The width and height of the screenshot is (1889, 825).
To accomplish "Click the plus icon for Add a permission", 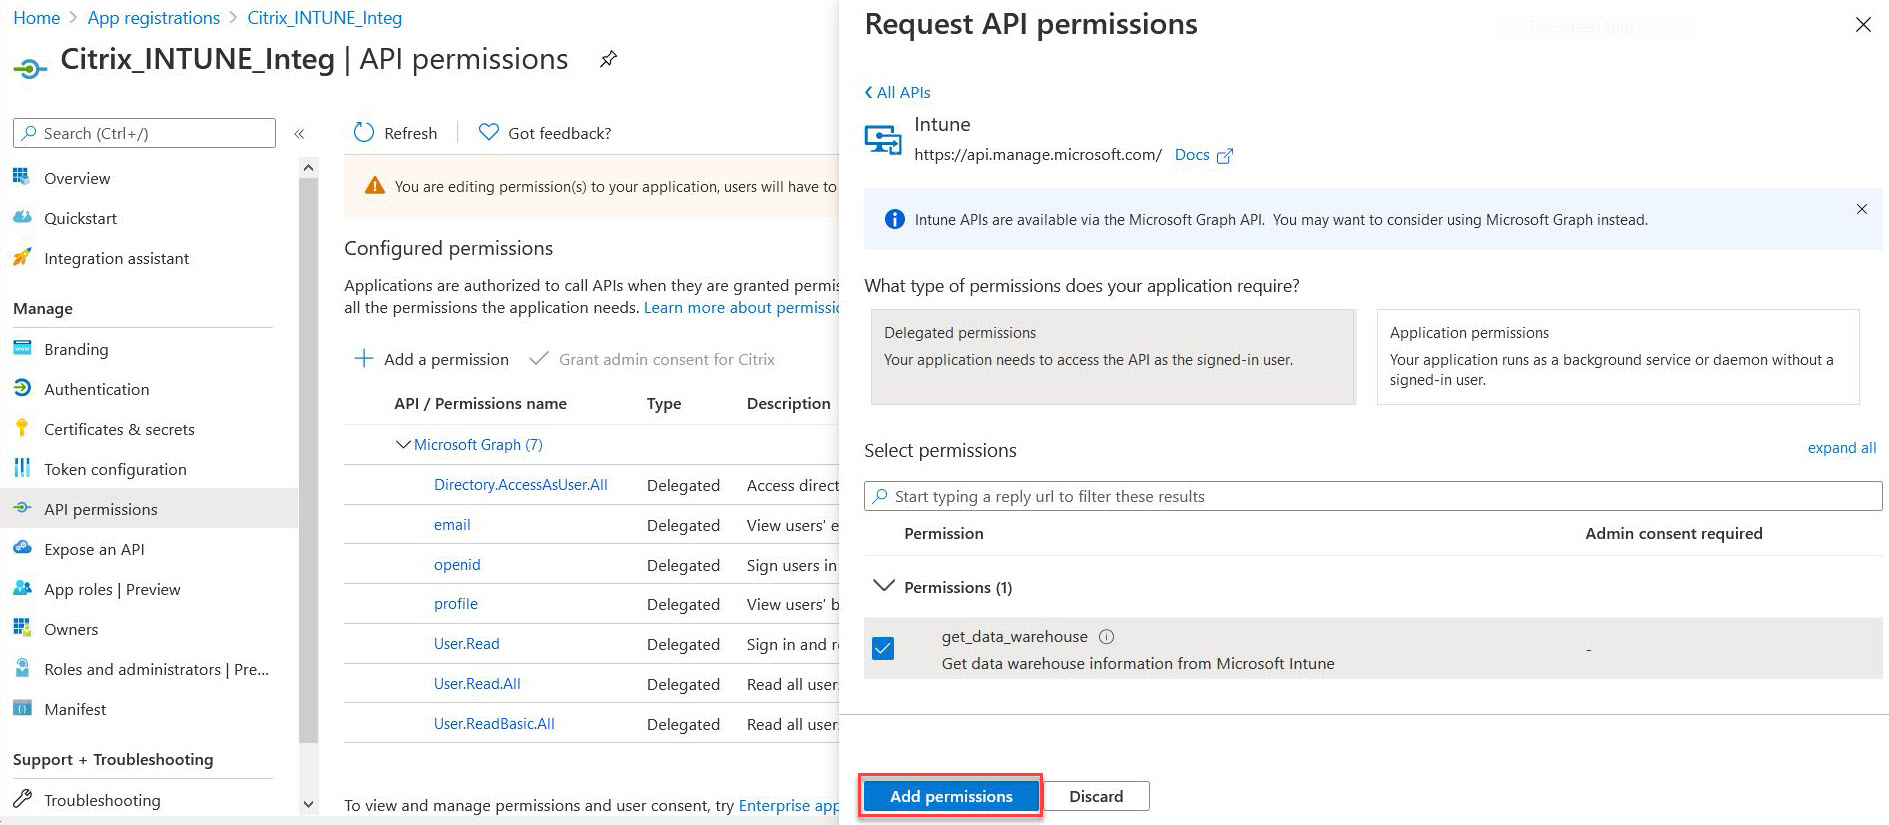I will click(x=364, y=359).
